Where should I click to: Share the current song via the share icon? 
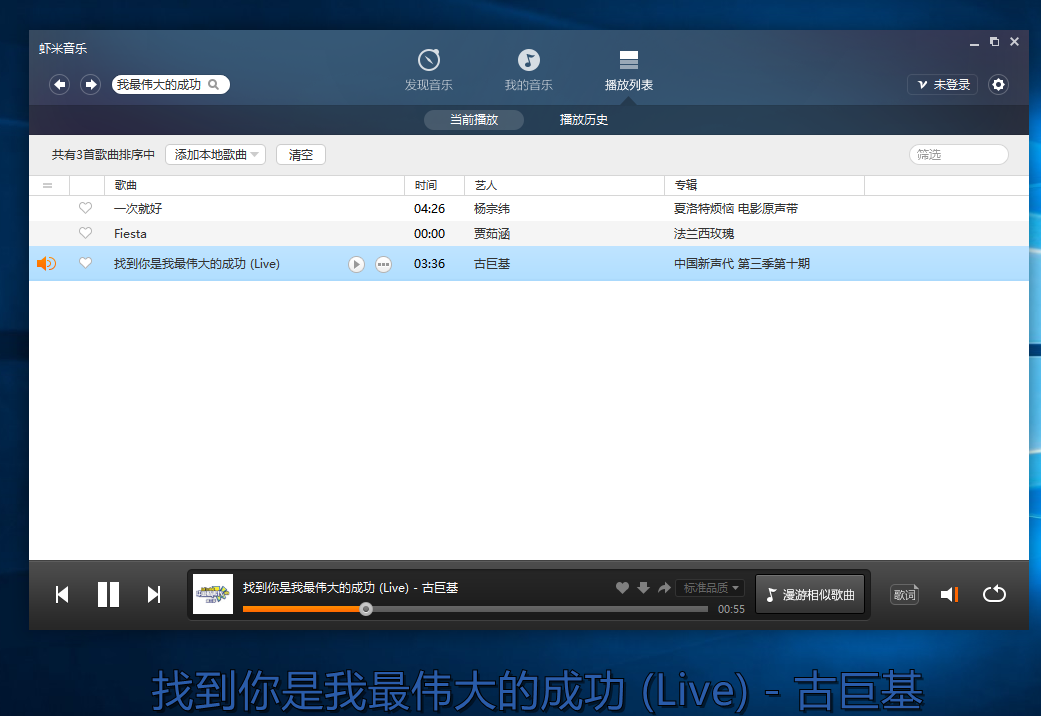pyautogui.click(x=662, y=588)
